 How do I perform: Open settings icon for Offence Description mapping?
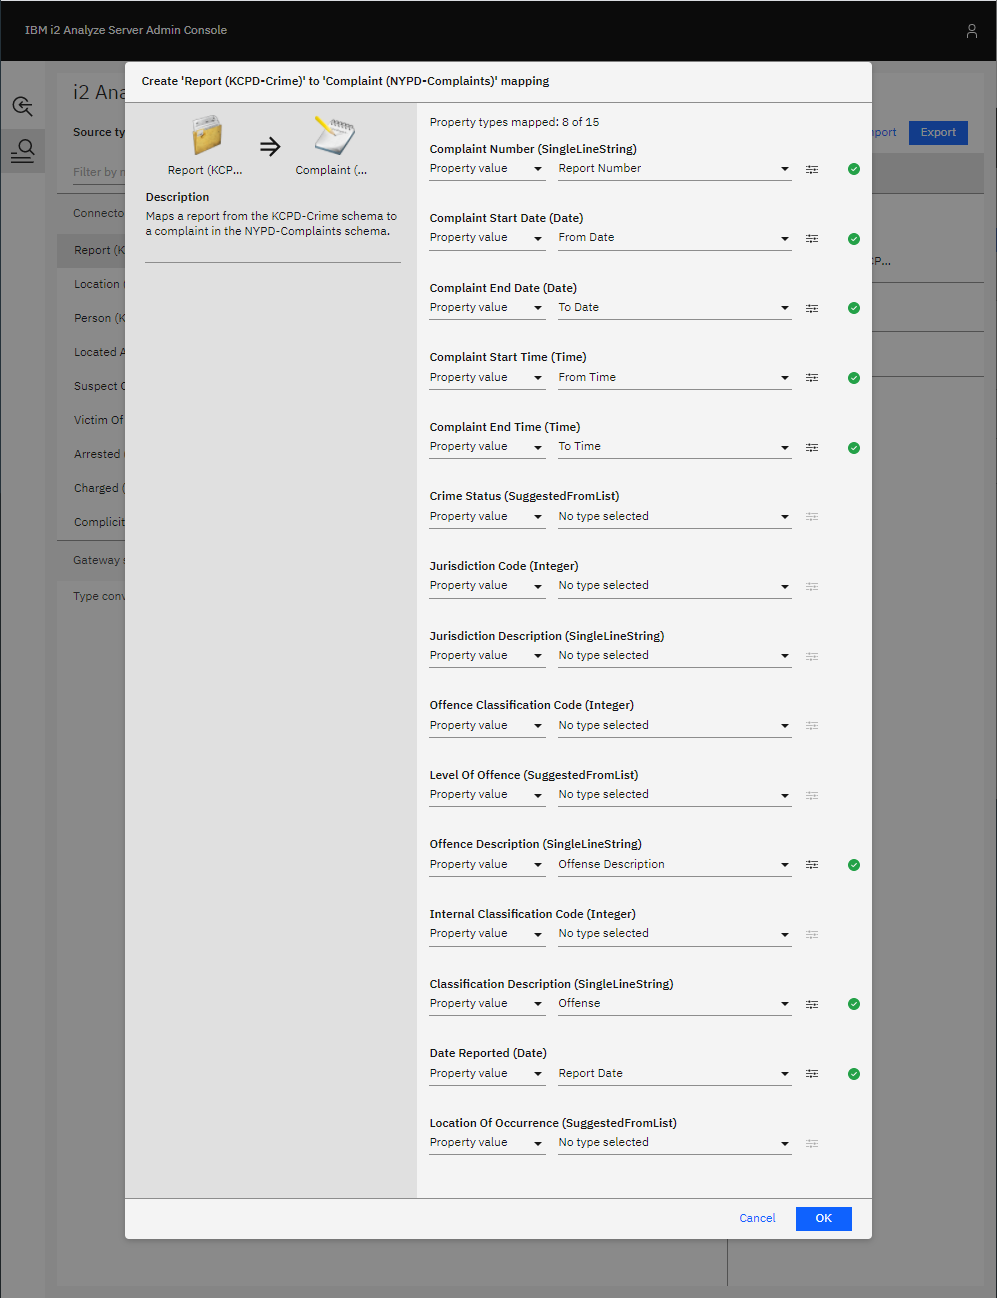pos(812,865)
